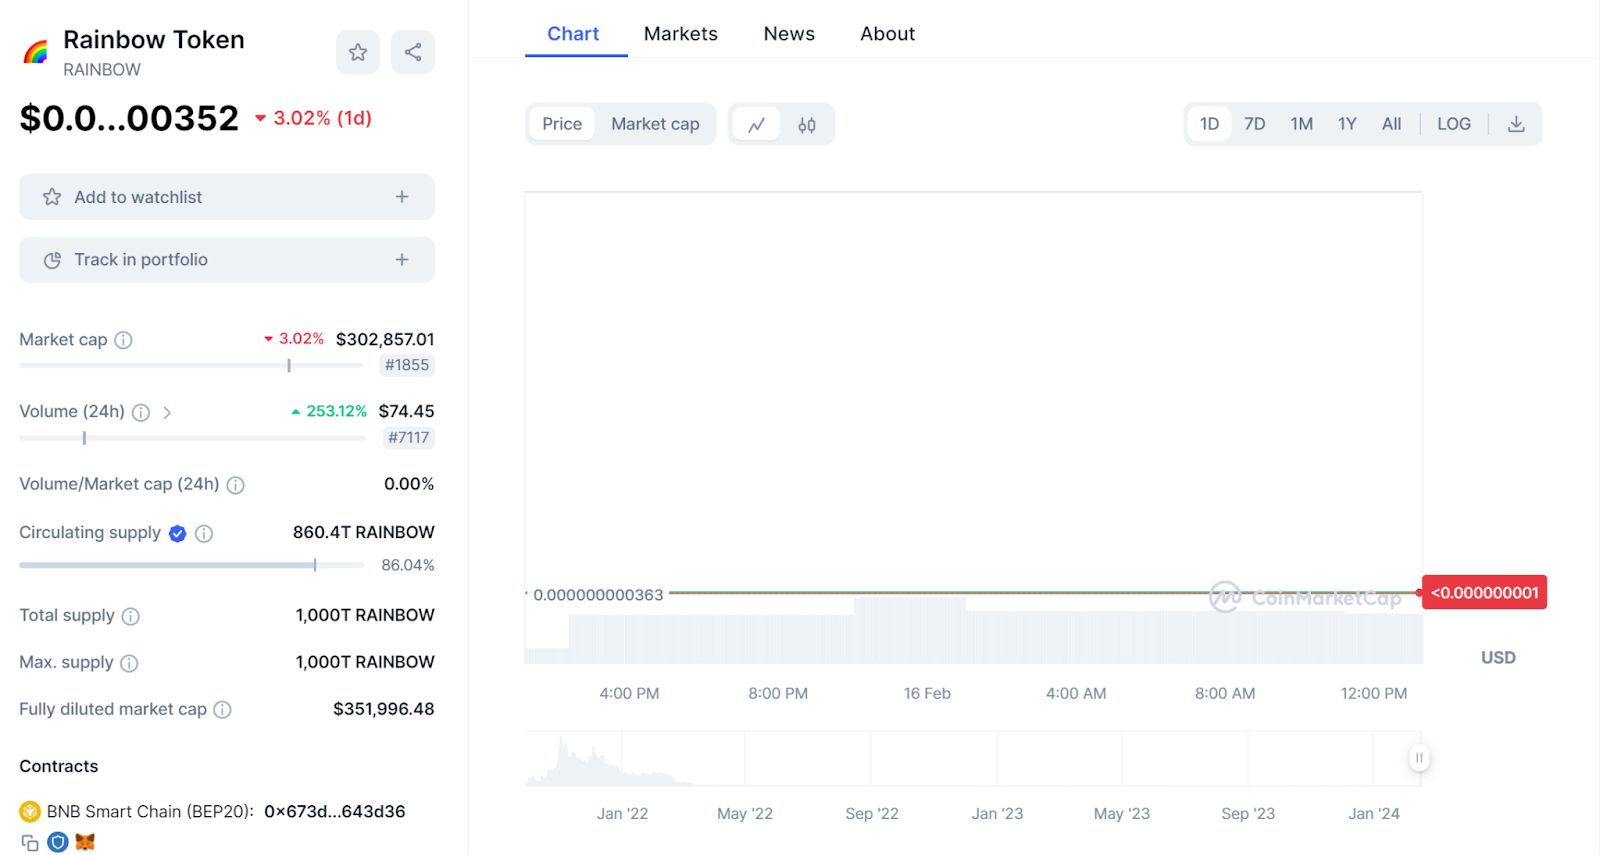Open Circulating supply info icon
Image resolution: width=1600 pixels, height=855 pixels.
click(x=204, y=533)
